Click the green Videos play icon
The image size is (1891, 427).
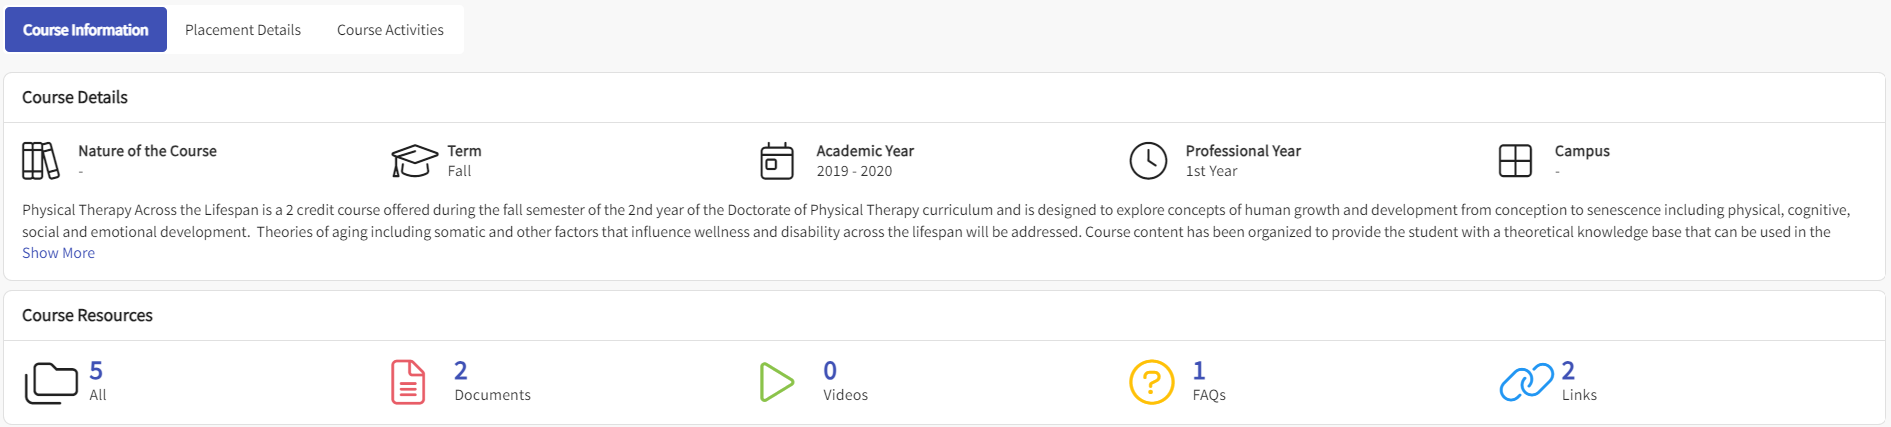(x=776, y=382)
